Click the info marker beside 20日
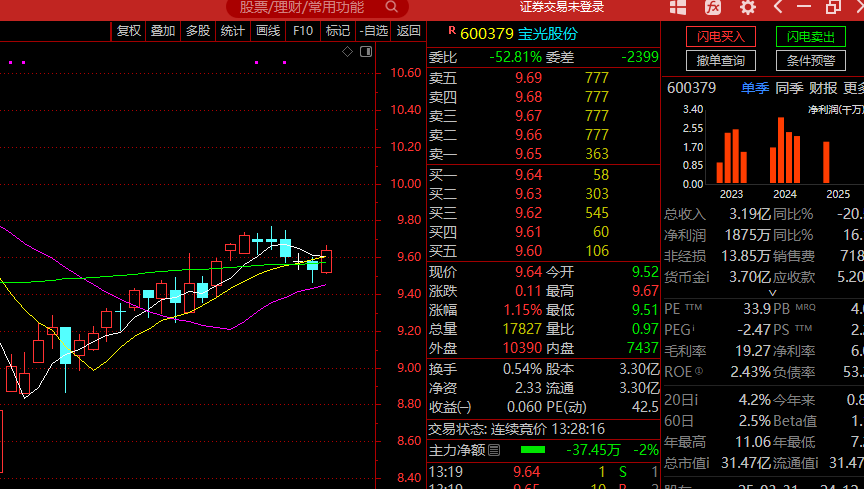 pos(695,400)
